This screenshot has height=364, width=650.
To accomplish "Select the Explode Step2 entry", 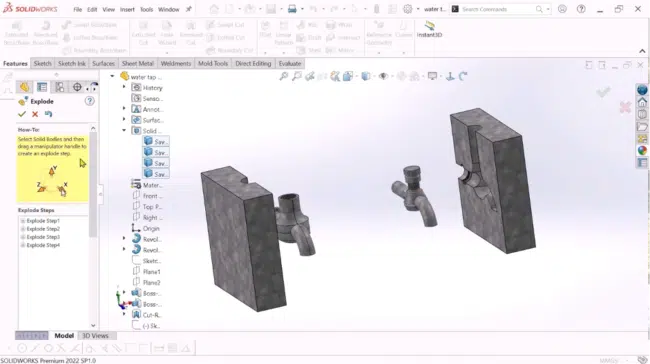I will point(43,229).
